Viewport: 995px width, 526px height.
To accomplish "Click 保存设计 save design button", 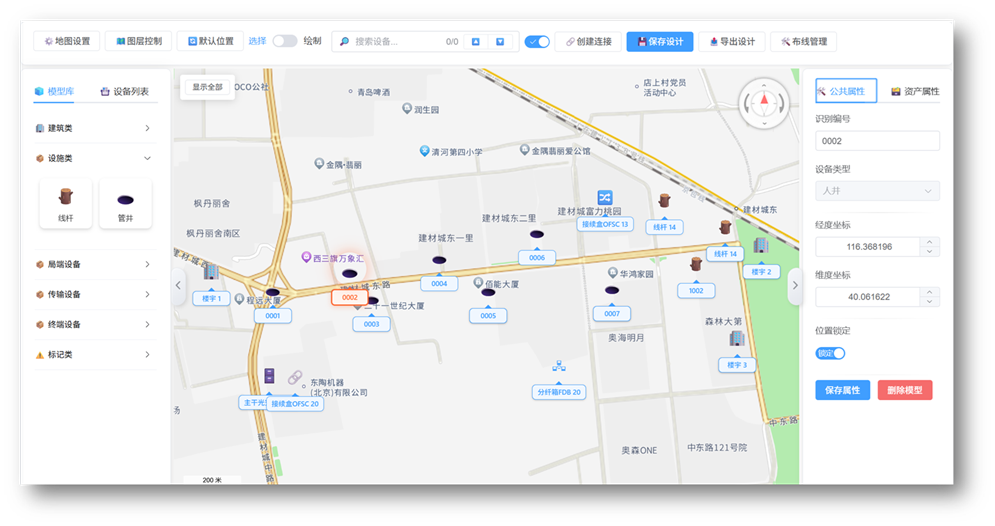I will [660, 42].
